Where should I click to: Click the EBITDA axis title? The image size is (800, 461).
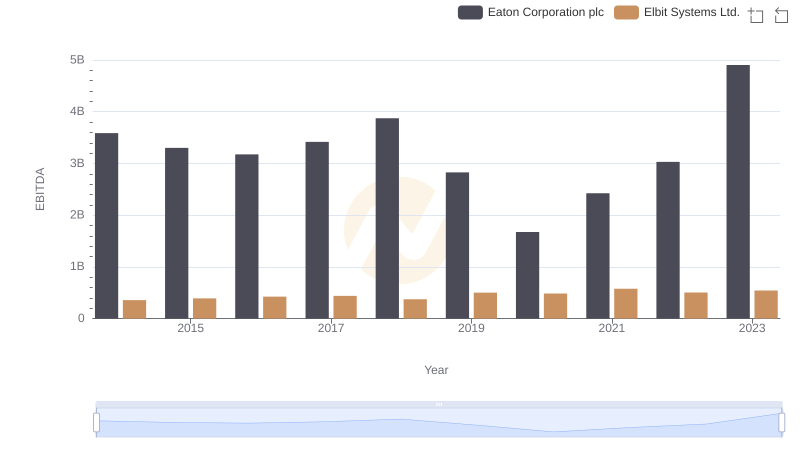40,189
